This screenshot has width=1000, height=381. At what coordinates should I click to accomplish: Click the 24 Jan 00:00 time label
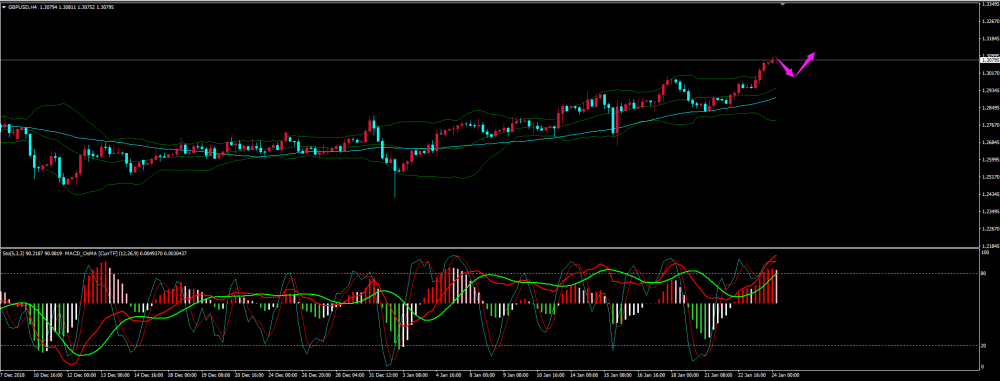785,375
